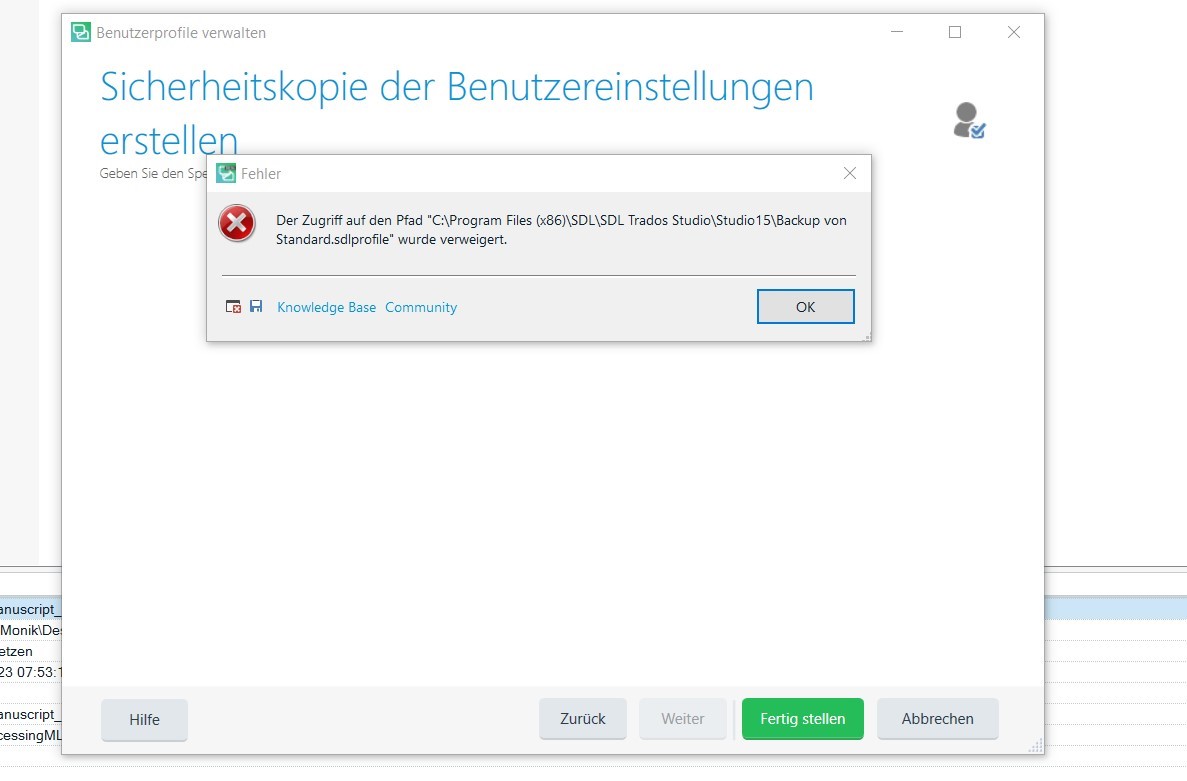Minimize the Benutzerprofile verwalten window
The width and height of the screenshot is (1187, 781).
(x=897, y=32)
